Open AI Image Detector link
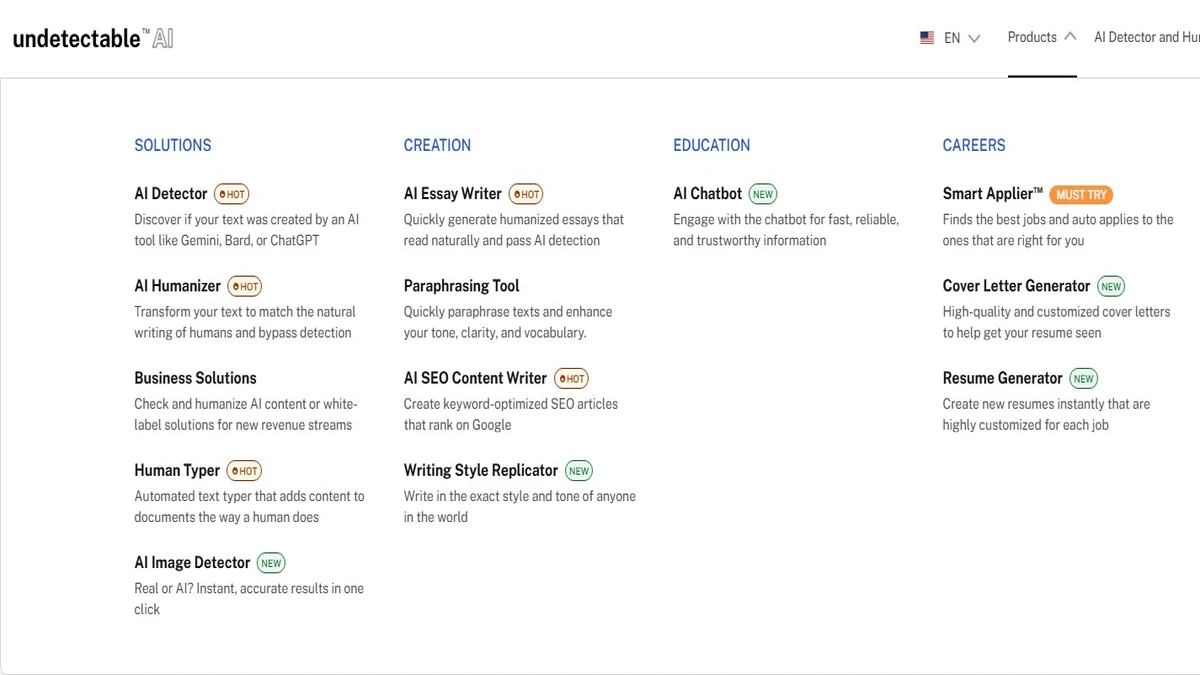Image resolution: width=1200 pixels, height=675 pixels. pos(192,563)
